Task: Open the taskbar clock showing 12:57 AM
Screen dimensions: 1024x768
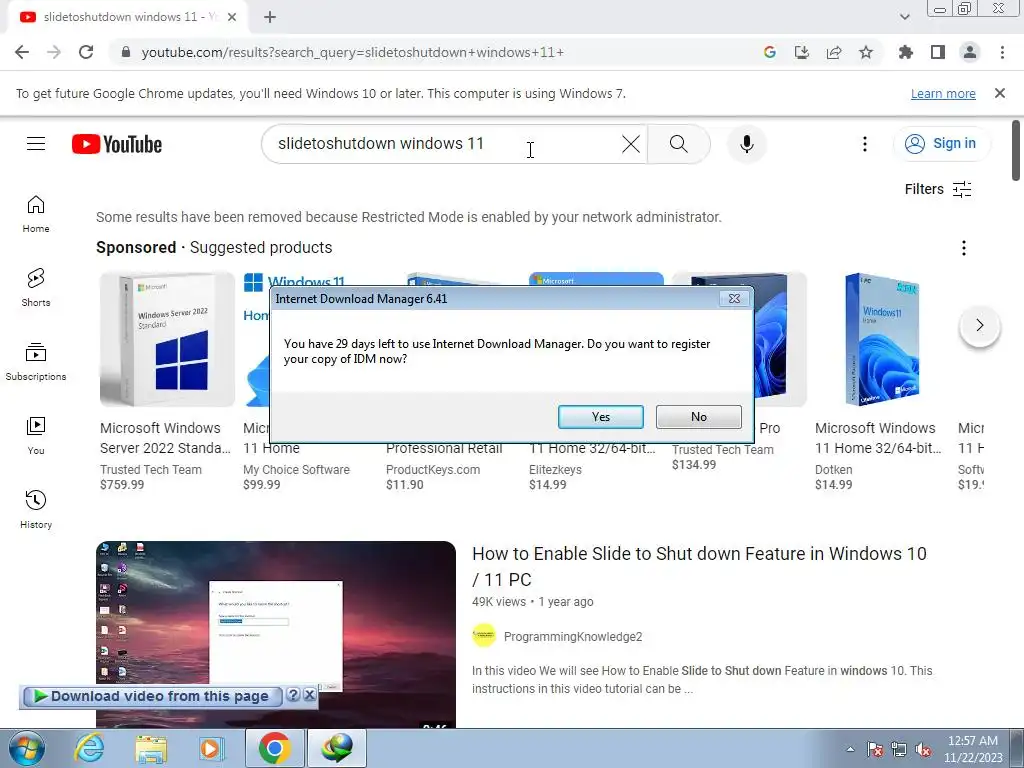Action: click(x=972, y=749)
